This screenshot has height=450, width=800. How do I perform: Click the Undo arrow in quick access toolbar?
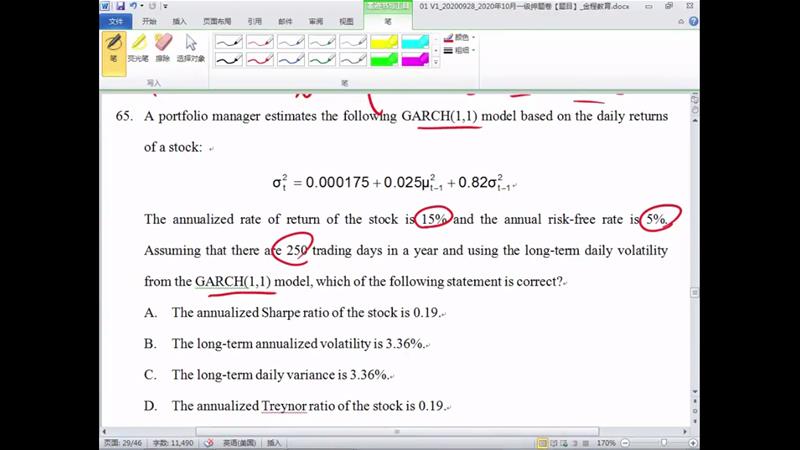[134, 6]
